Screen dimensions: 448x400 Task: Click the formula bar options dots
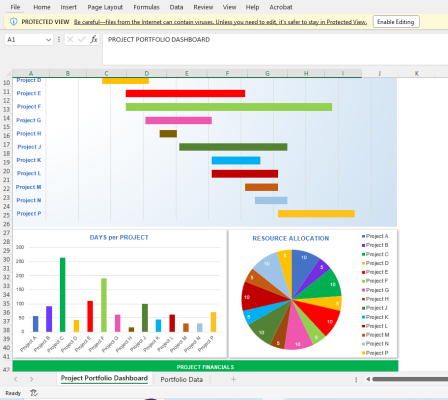pos(59,39)
